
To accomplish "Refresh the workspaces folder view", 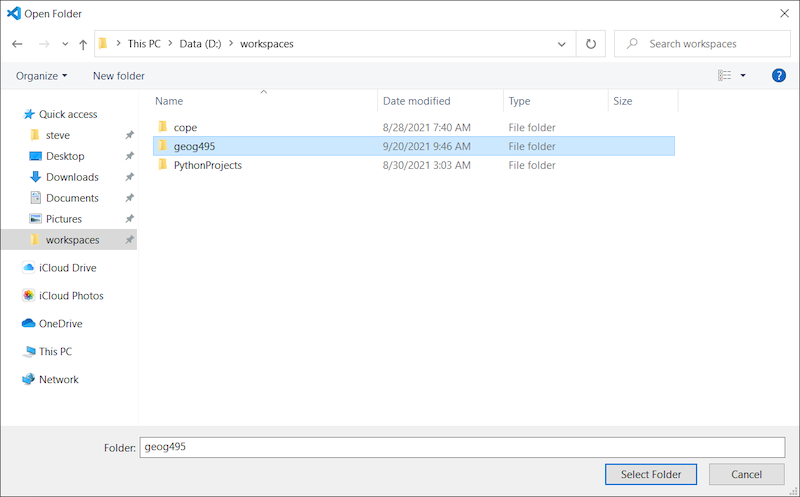I will click(591, 44).
